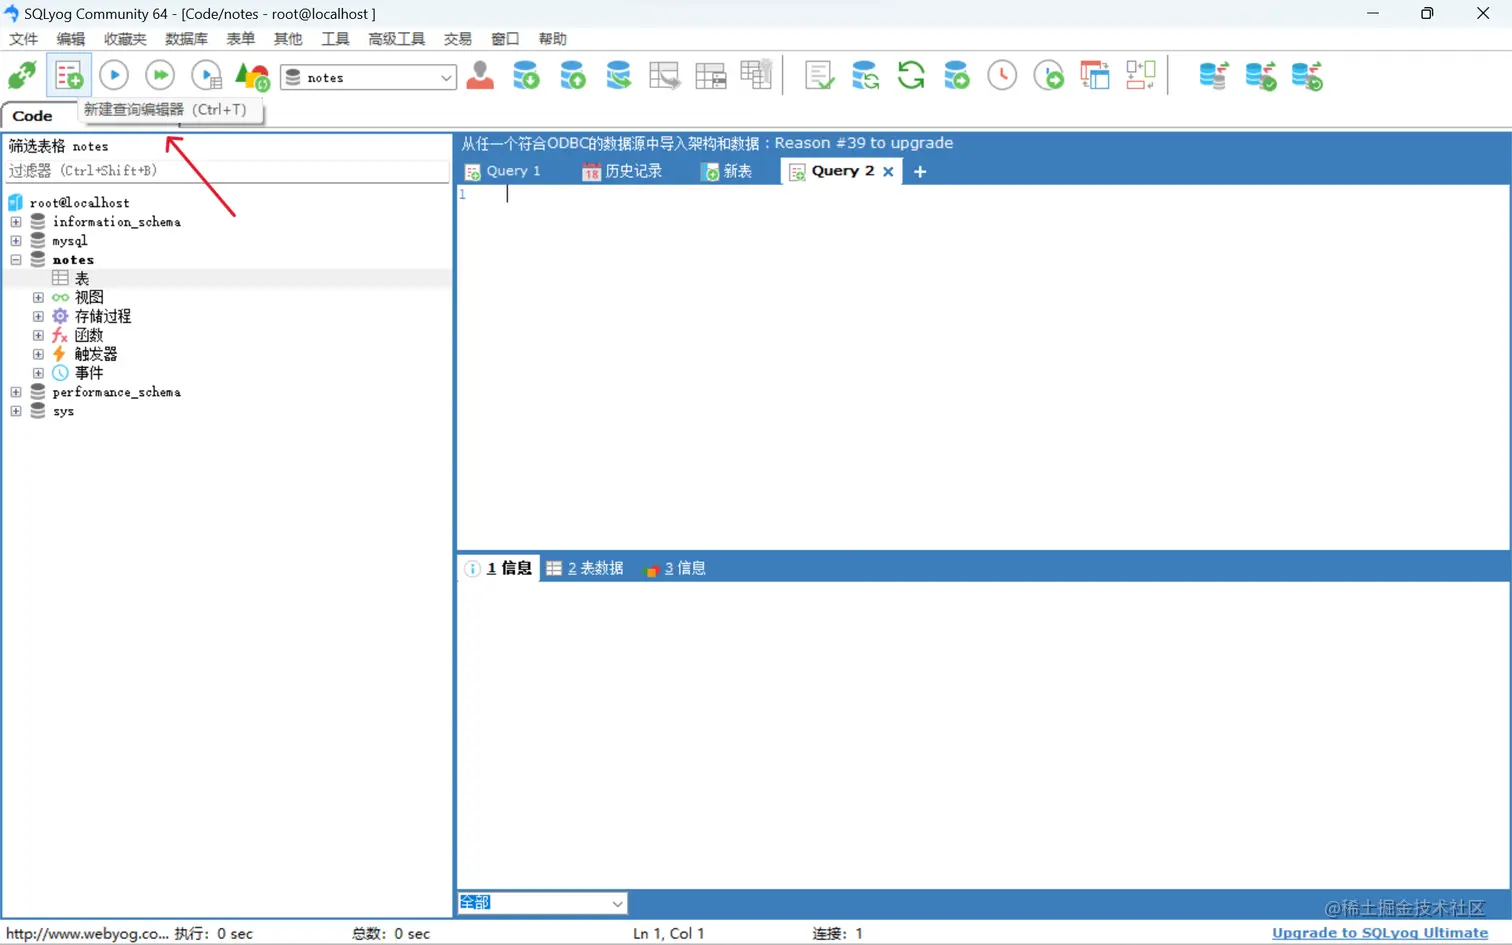This screenshot has height=945, width=1512.
Task: Open the notes database dropdown
Action: [x=445, y=78]
